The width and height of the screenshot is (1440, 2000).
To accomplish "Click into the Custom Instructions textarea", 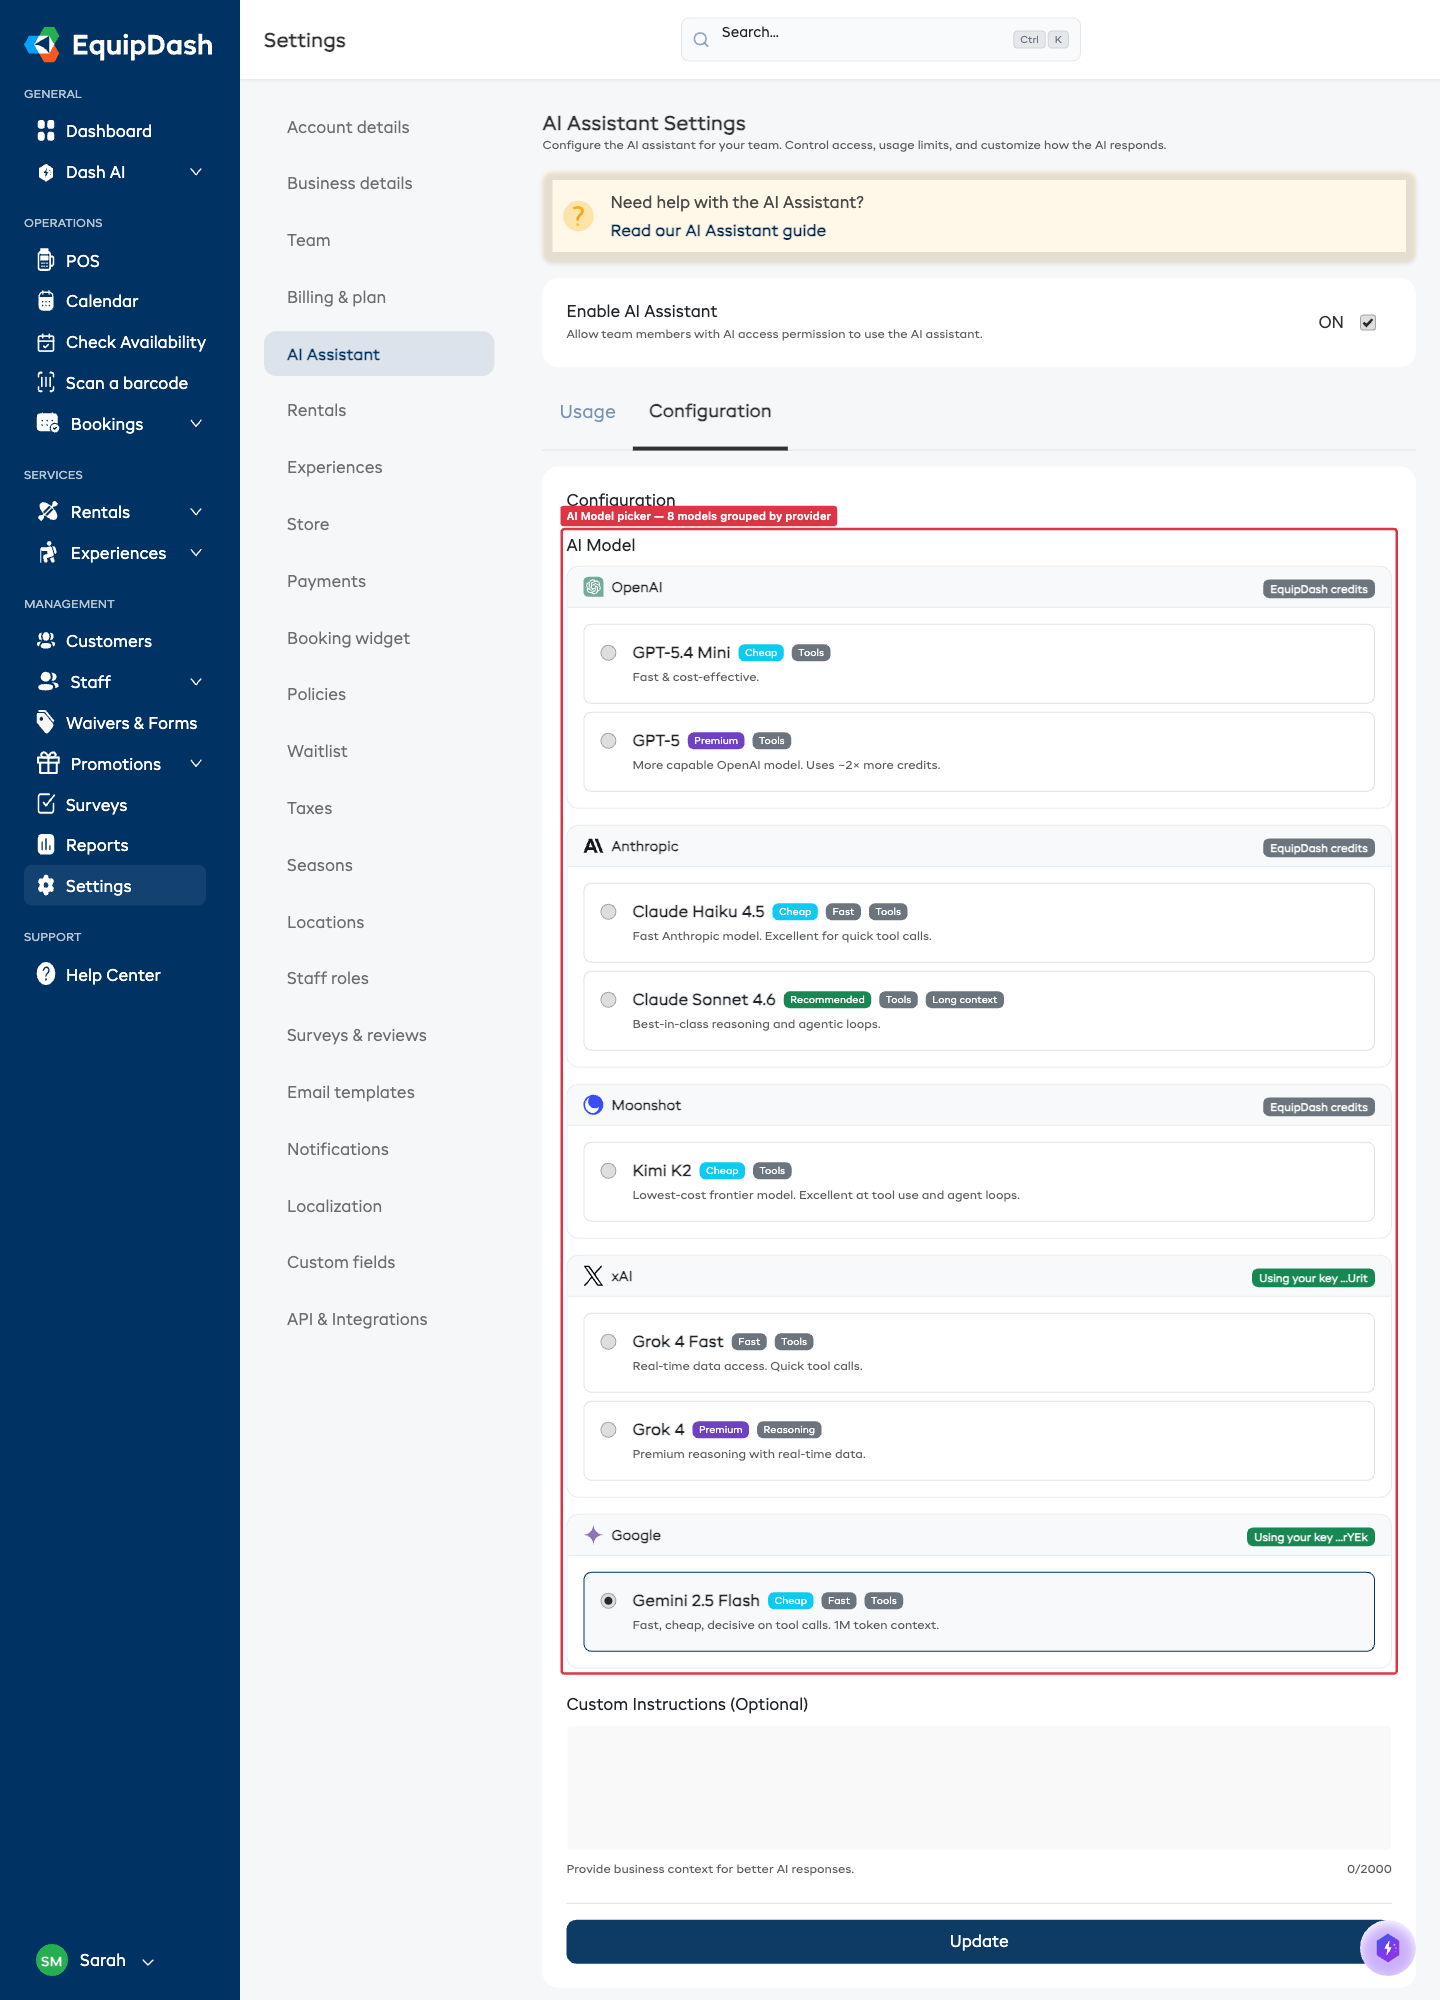I will 979,1787.
